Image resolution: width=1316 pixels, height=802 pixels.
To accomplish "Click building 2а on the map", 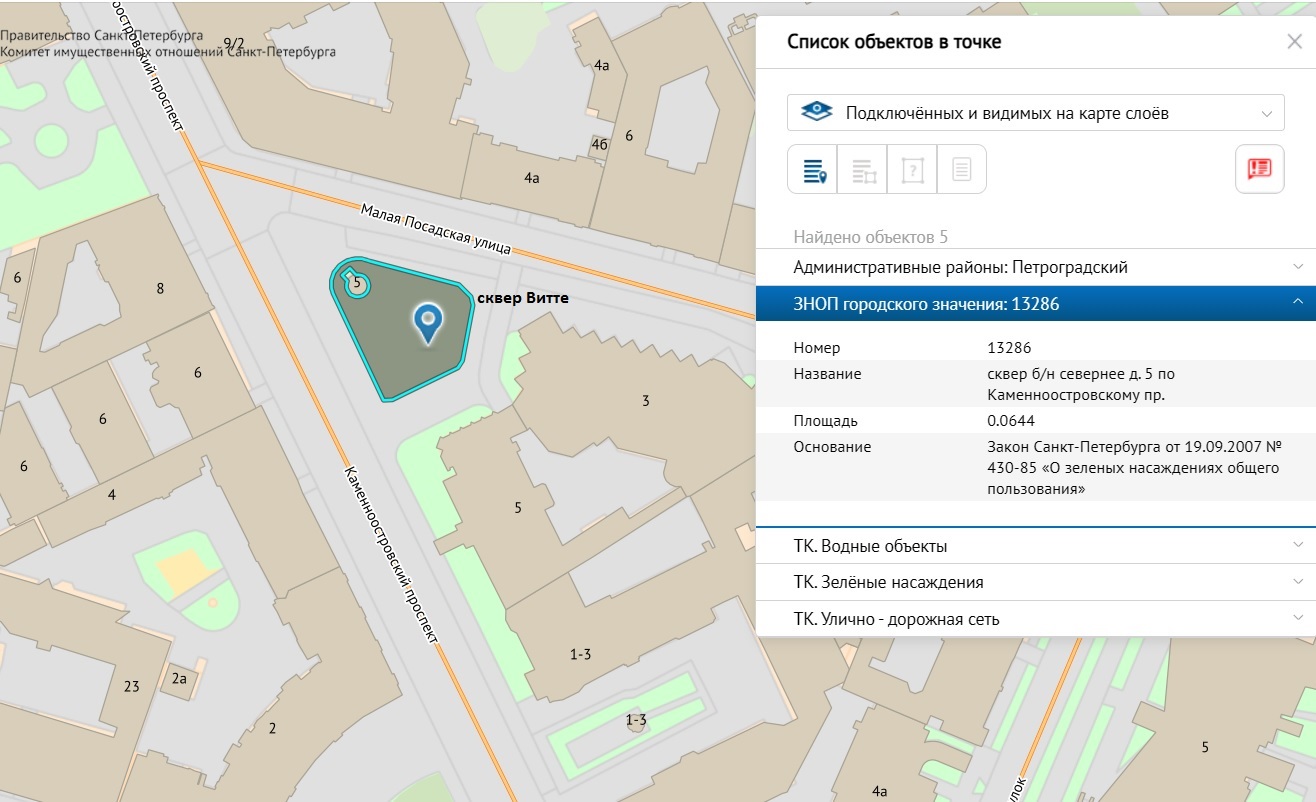I will 179,678.
